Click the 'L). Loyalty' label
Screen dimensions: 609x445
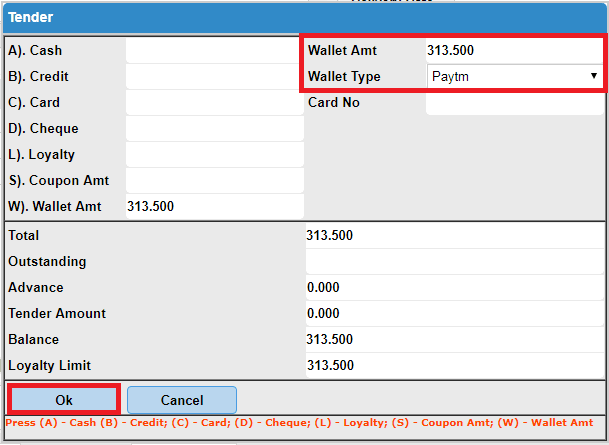click(42, 155)
